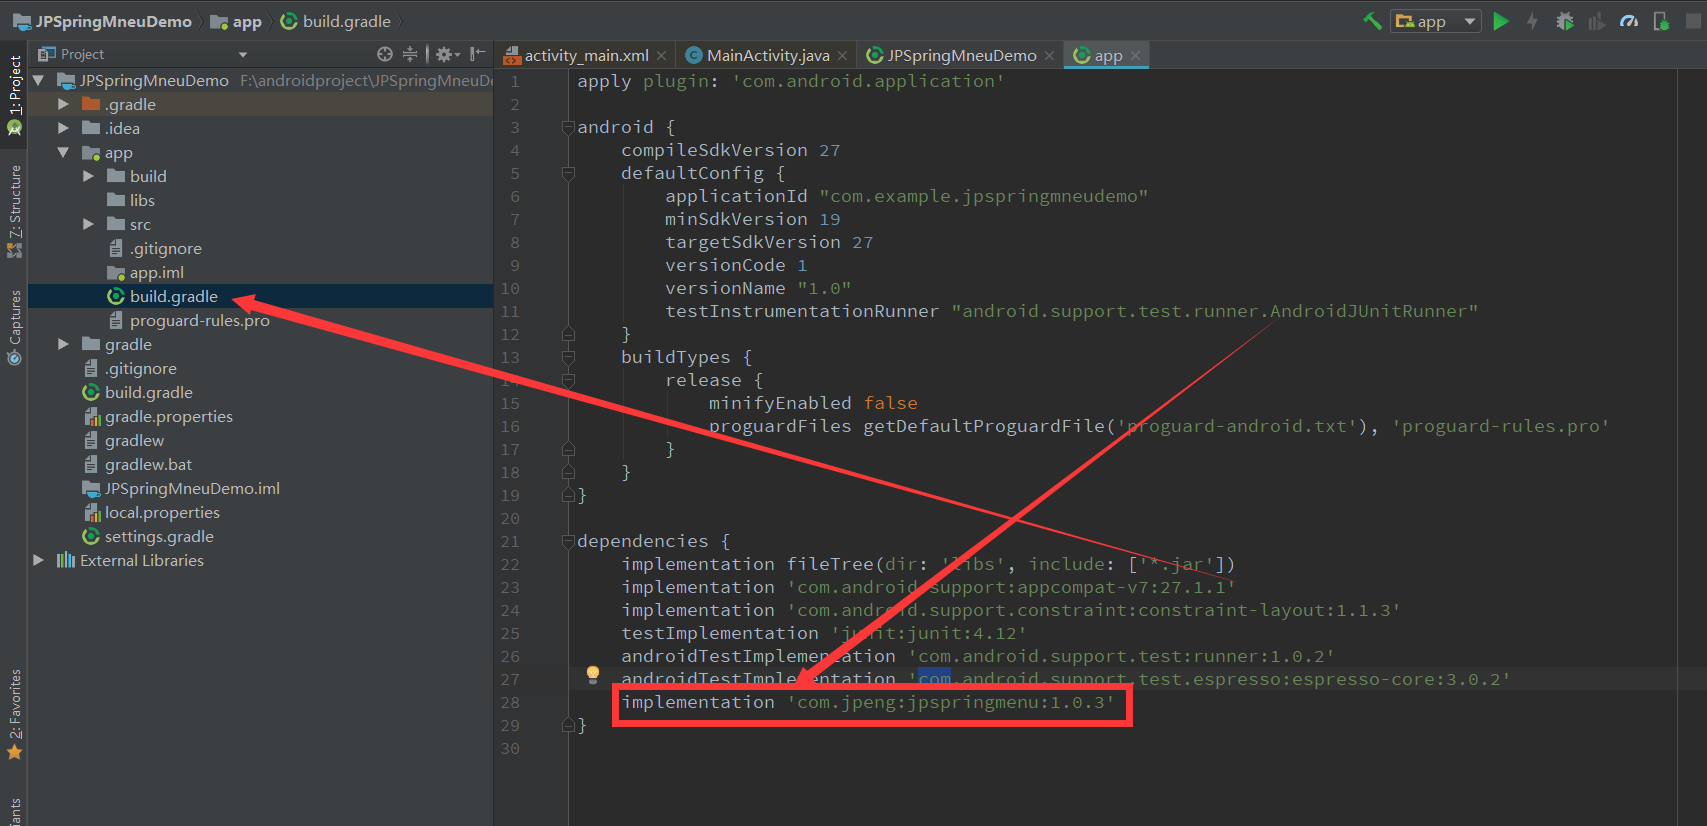Open the 2: Favorites side tab
Screen dimensions: 1707x826
[14, 714]
